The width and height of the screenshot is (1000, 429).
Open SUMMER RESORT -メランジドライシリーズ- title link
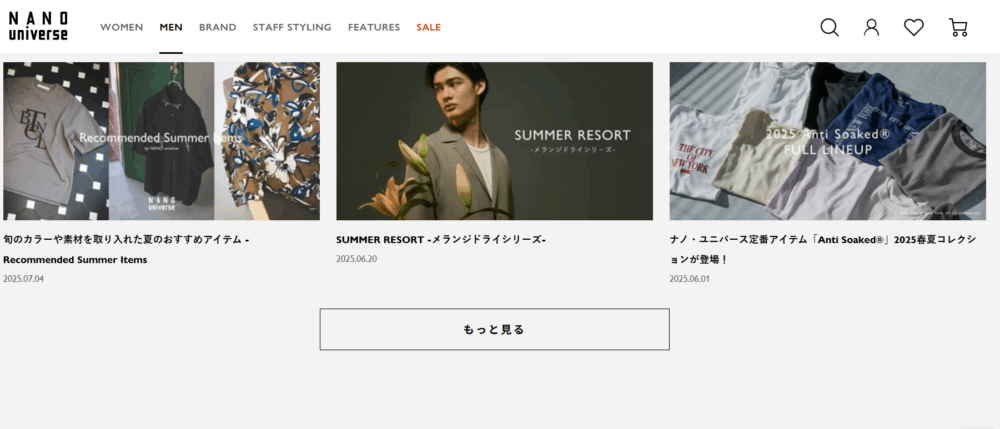click(x=441, y=240)
